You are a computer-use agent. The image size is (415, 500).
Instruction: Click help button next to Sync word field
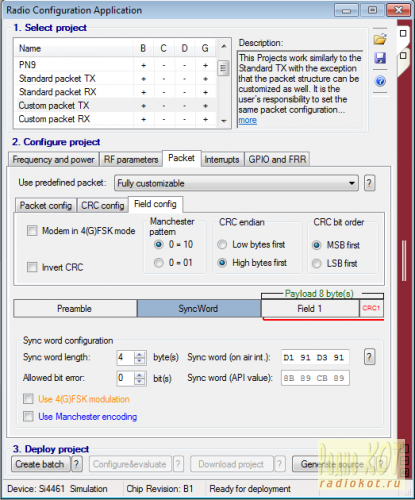369,357
